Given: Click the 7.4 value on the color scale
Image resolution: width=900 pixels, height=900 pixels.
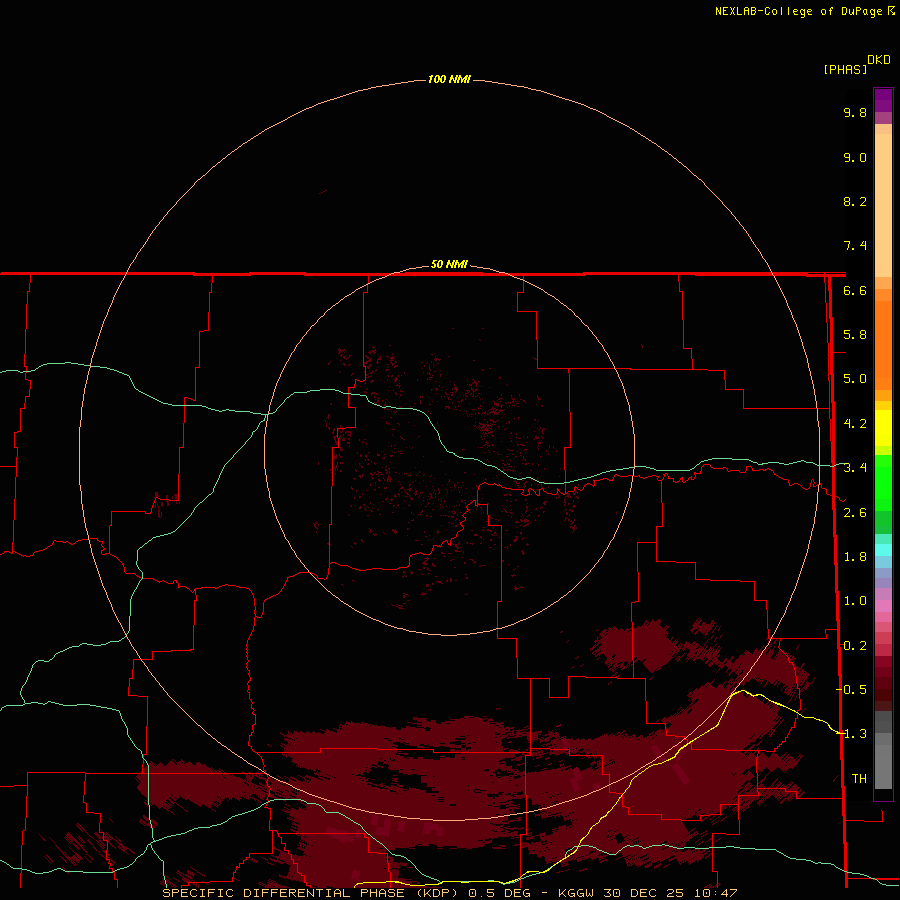Looking at the screenshot, I should point(855,246).
